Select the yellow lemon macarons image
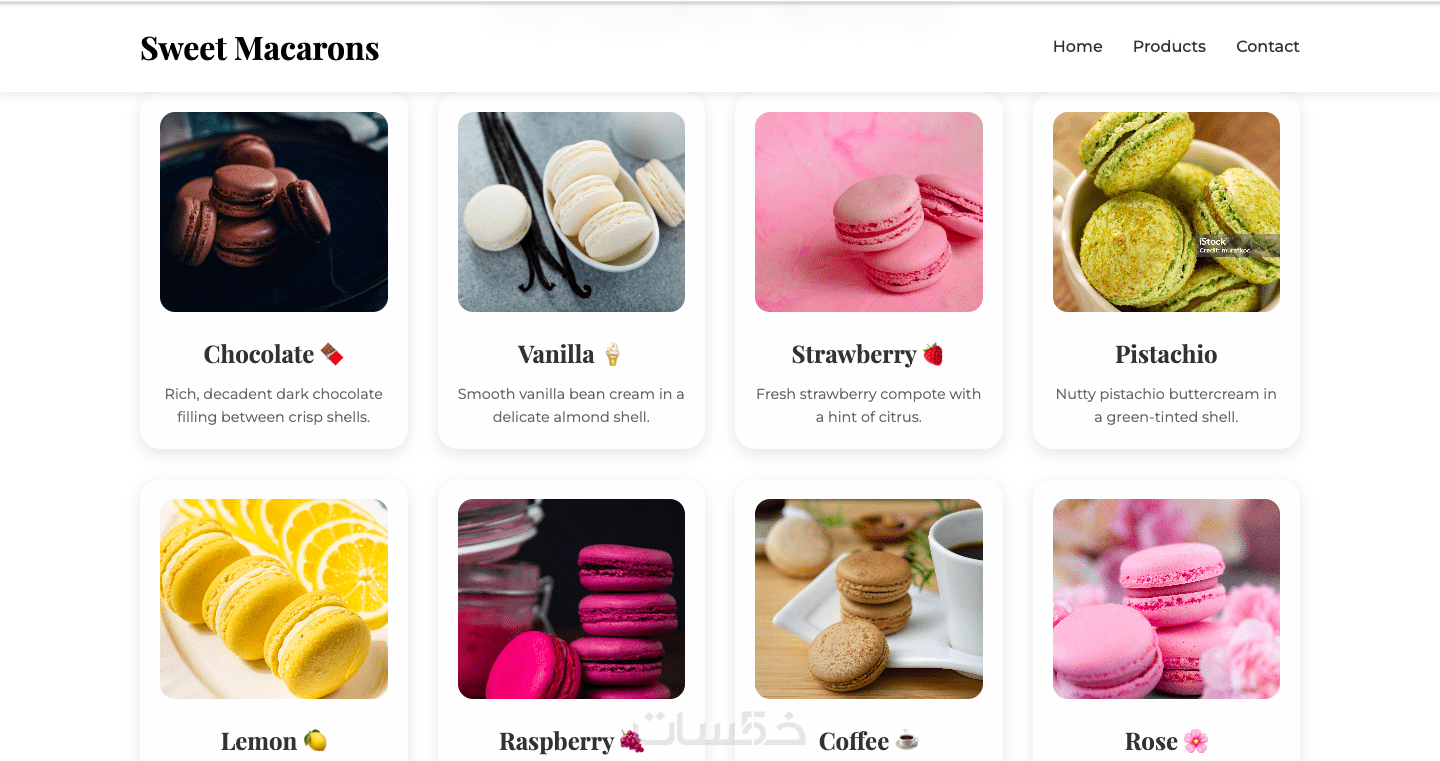Image resolution: width=1440 pixels, height=761 pixels. (x=274, y=599)
